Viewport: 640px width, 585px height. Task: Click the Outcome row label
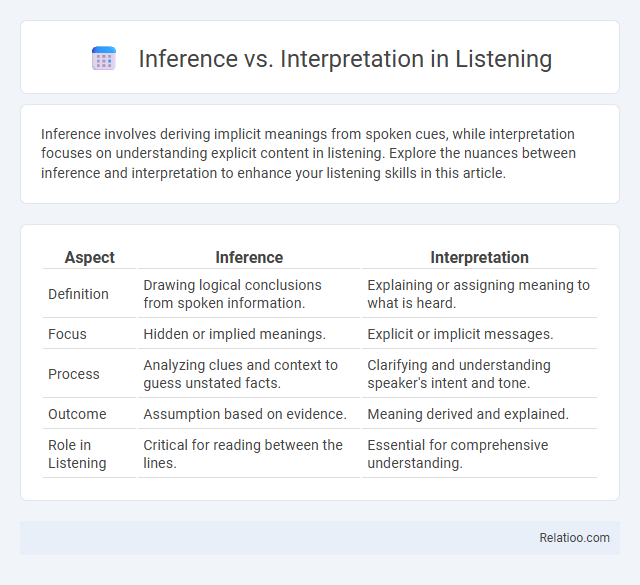click(x=77, y=414)
